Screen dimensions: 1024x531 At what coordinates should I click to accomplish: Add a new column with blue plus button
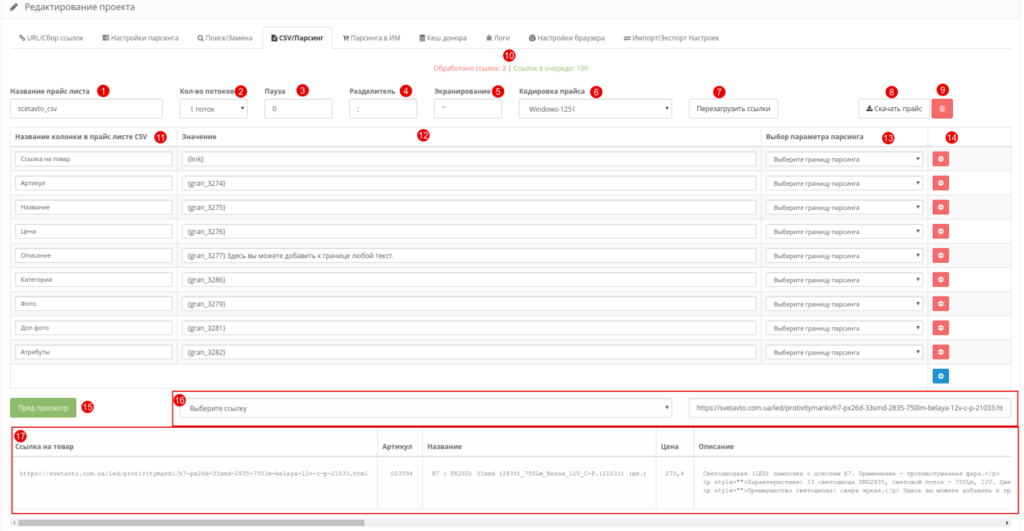(940, 376)
